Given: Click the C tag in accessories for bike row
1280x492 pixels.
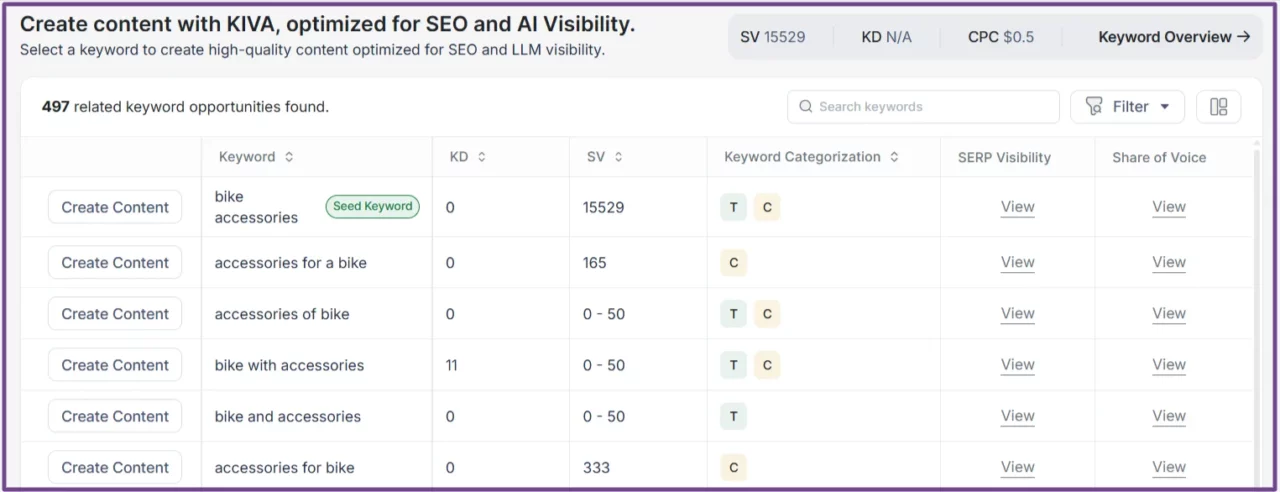Looking at the screenshot, I should pos(733,467).
